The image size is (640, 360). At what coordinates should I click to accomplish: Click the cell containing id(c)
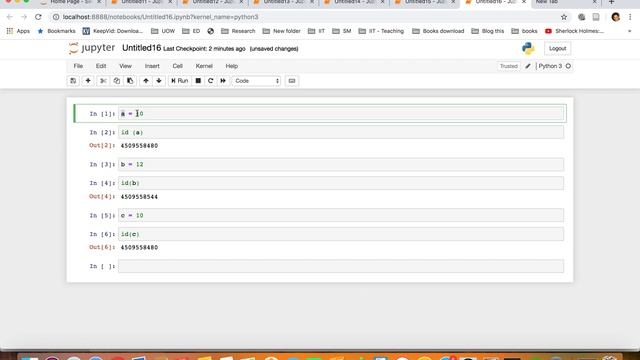click(x=341, y=234)
